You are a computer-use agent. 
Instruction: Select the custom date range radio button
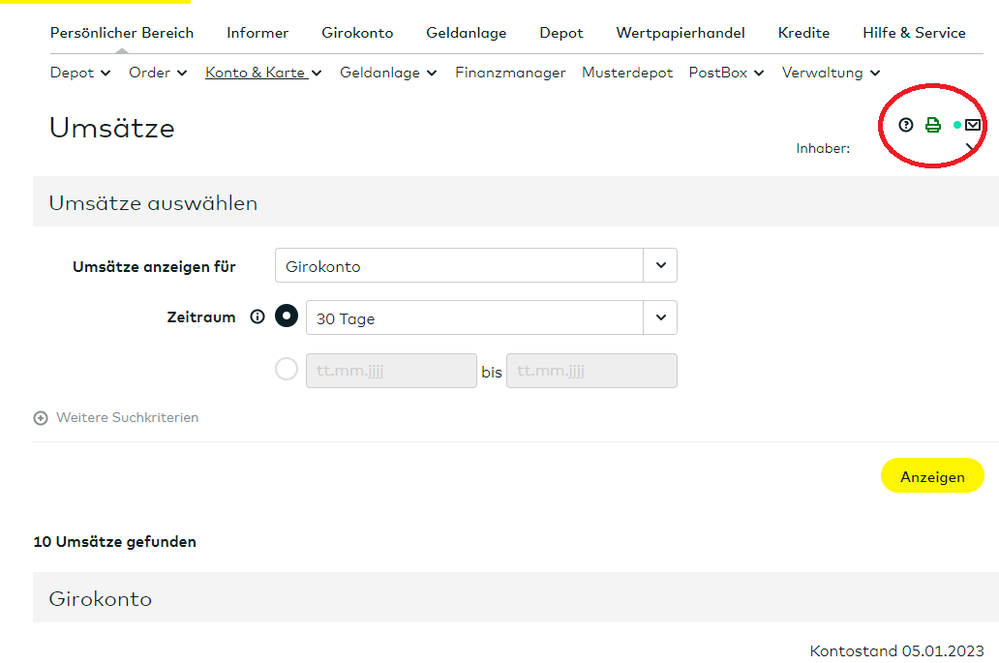pos(287,370)
